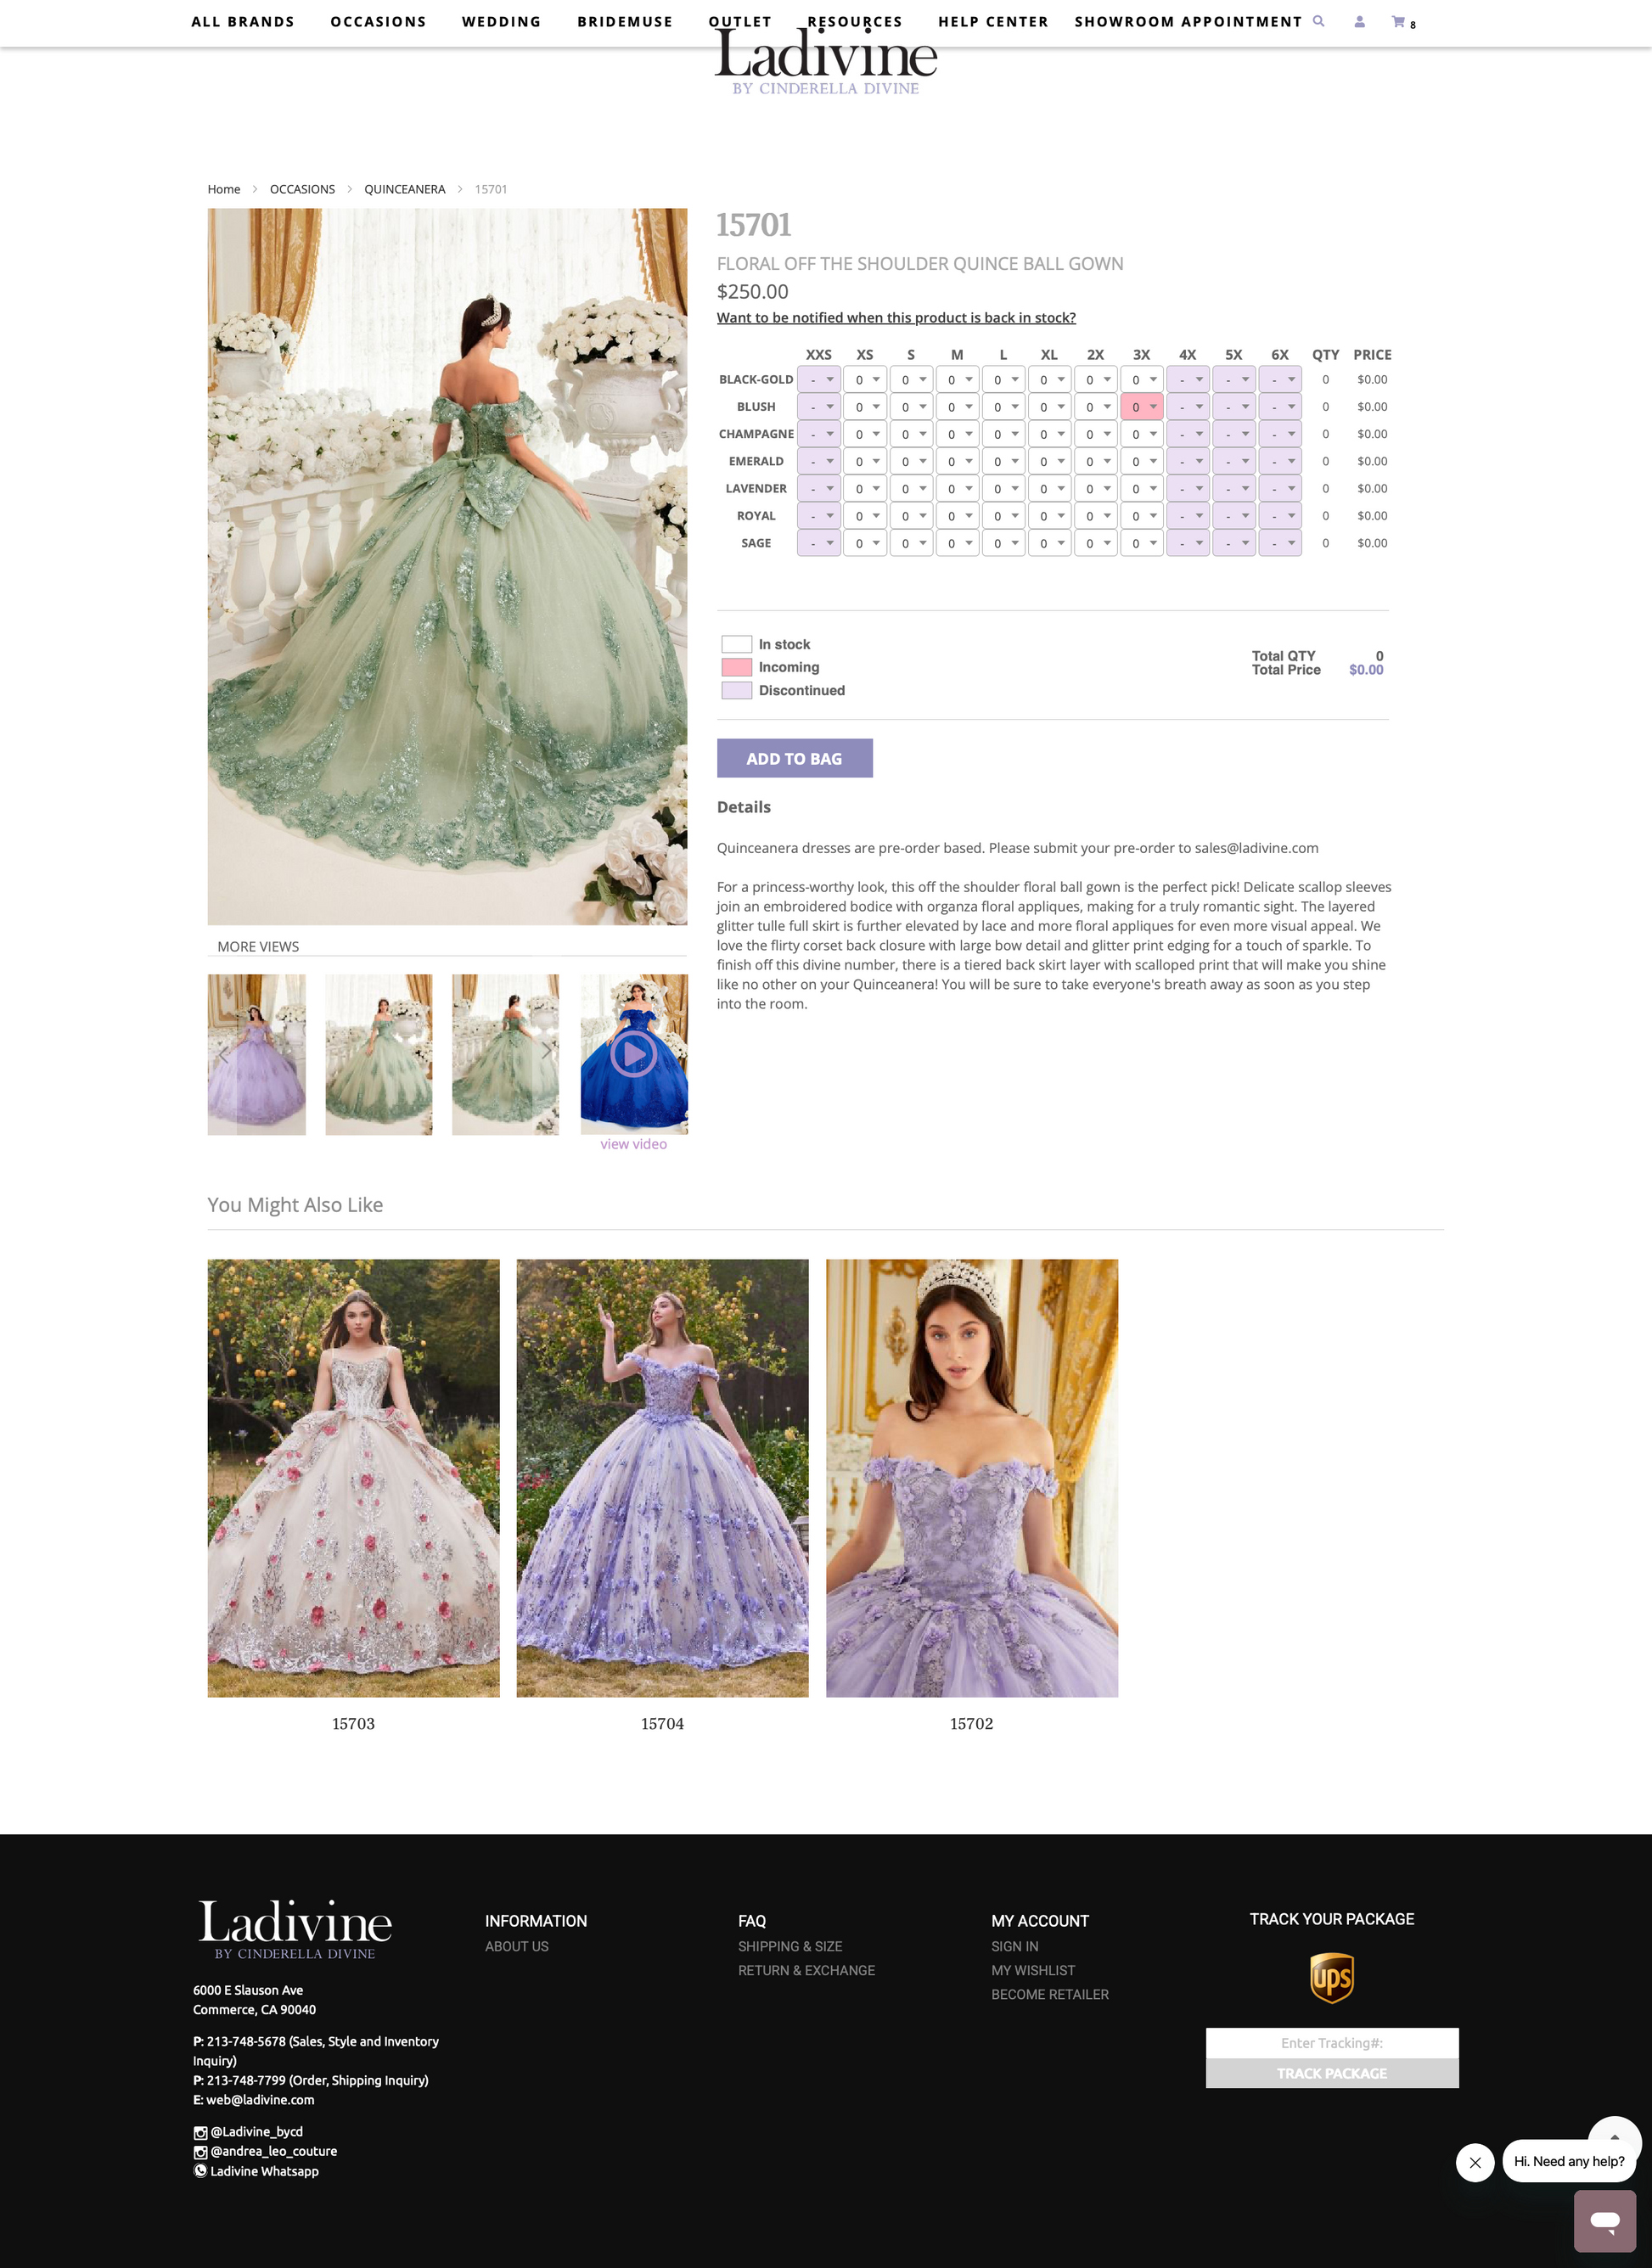
Task: Click the Enter Tracking number field
Action: tap(1331, 2043)
